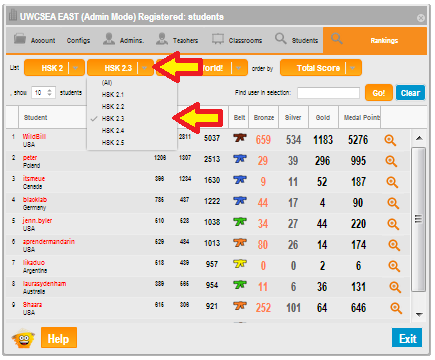Close the dialog with the X icon

tap(421, 18)
